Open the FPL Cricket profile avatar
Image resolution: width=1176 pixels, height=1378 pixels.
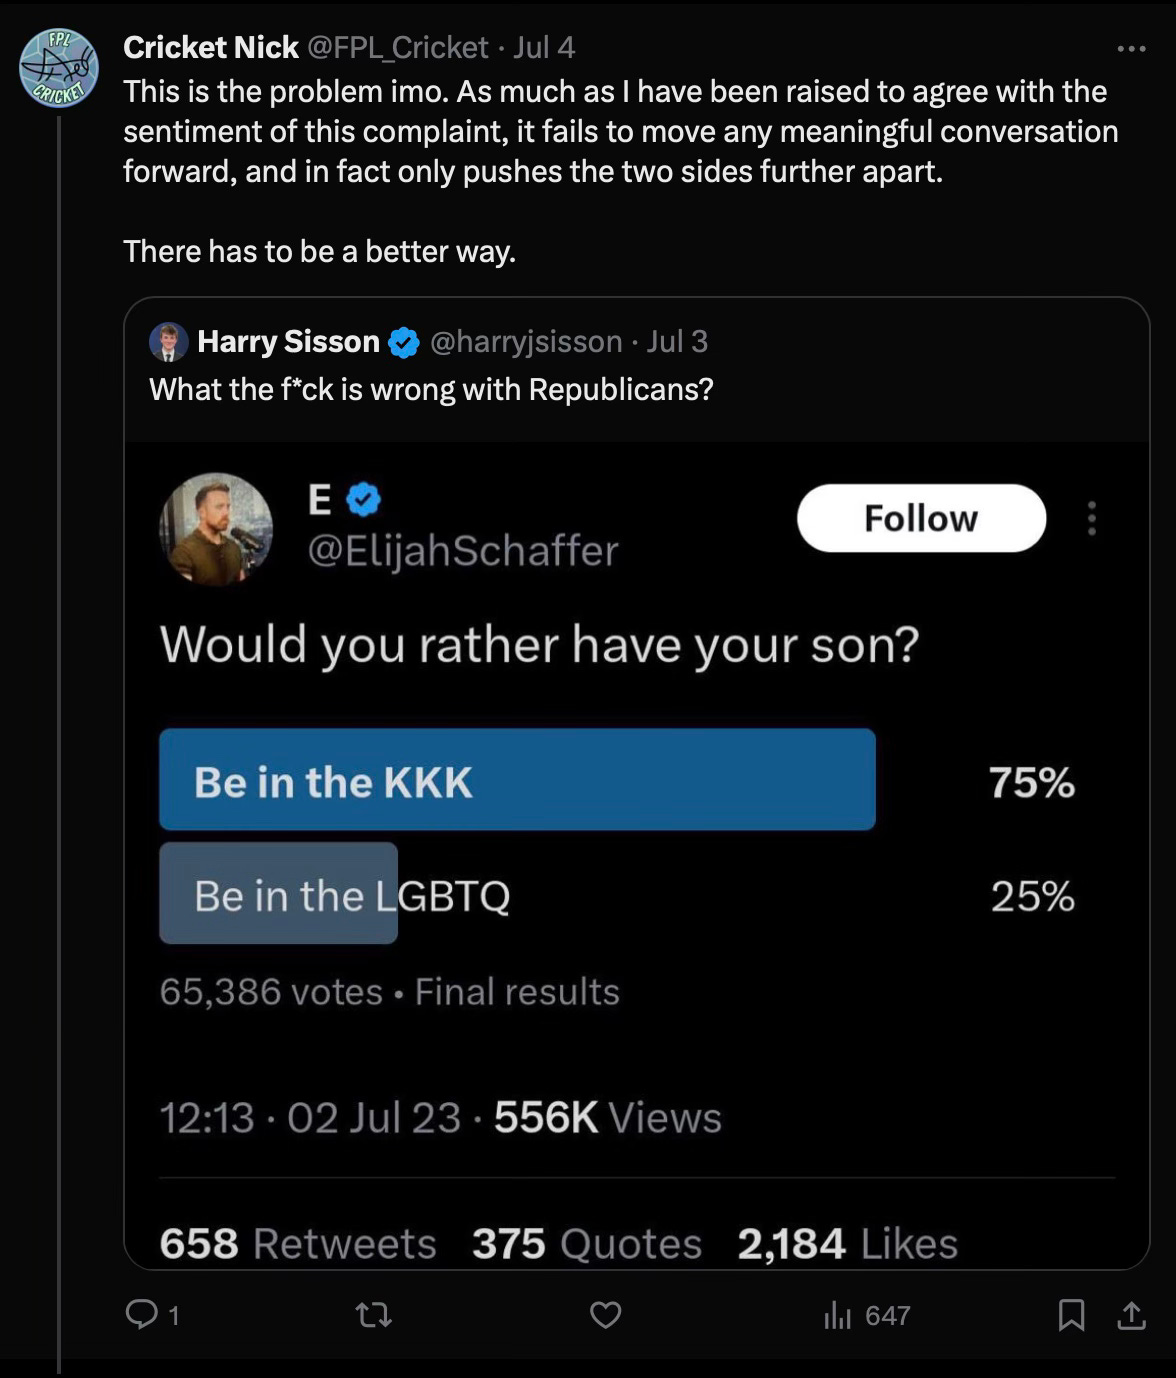[59, 68]
